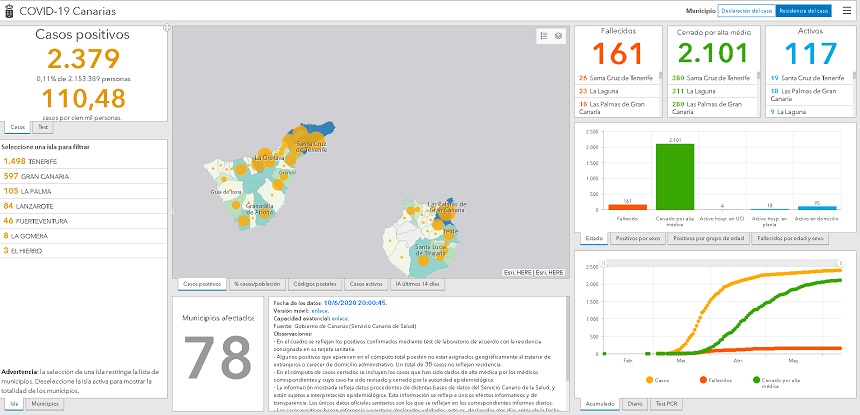Switch to the Municipios tab

[x=43, y=404]
